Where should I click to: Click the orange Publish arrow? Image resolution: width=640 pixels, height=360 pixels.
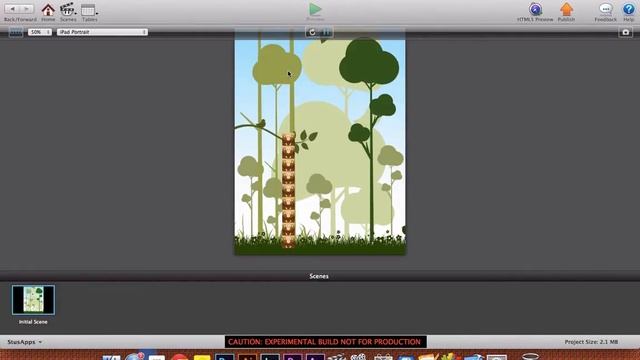[x=567, y=9]
